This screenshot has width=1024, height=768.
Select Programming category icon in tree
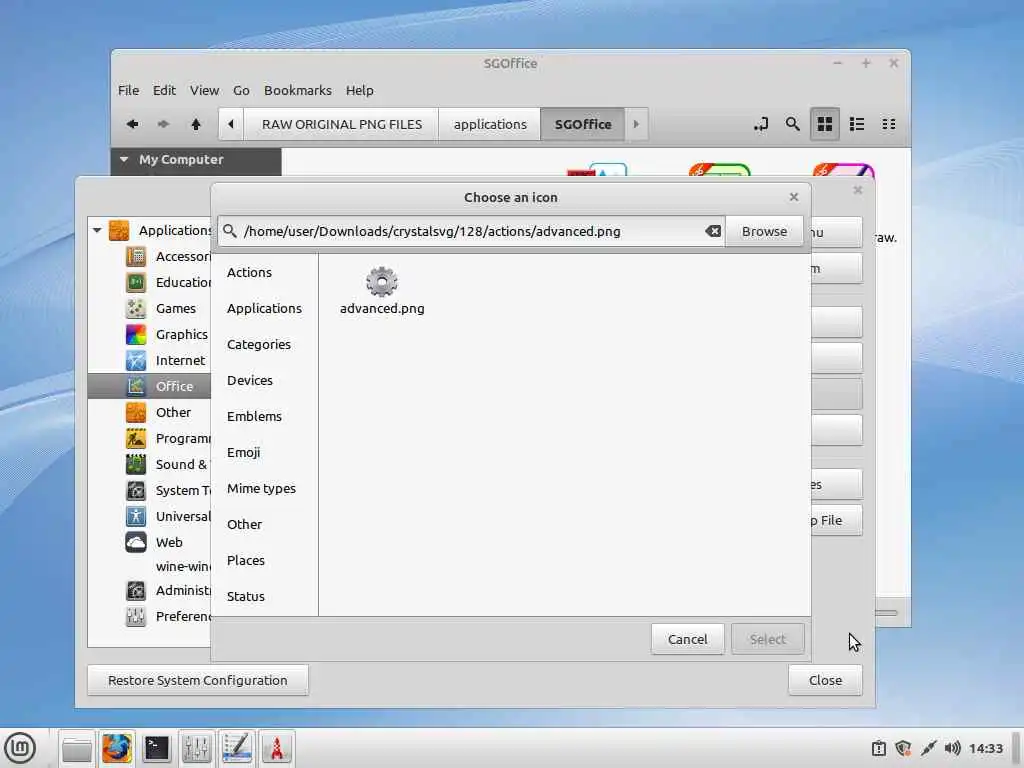pos(136,438)
